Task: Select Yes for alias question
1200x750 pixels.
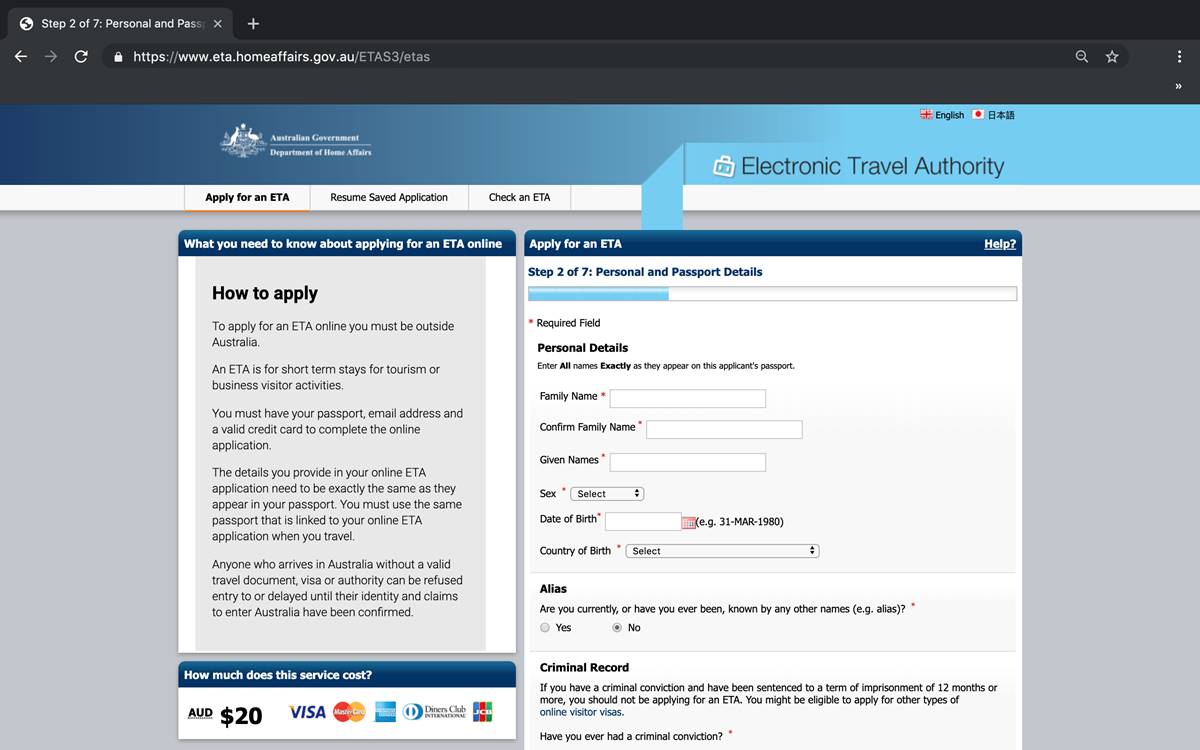Action: [x=545, y=628]
